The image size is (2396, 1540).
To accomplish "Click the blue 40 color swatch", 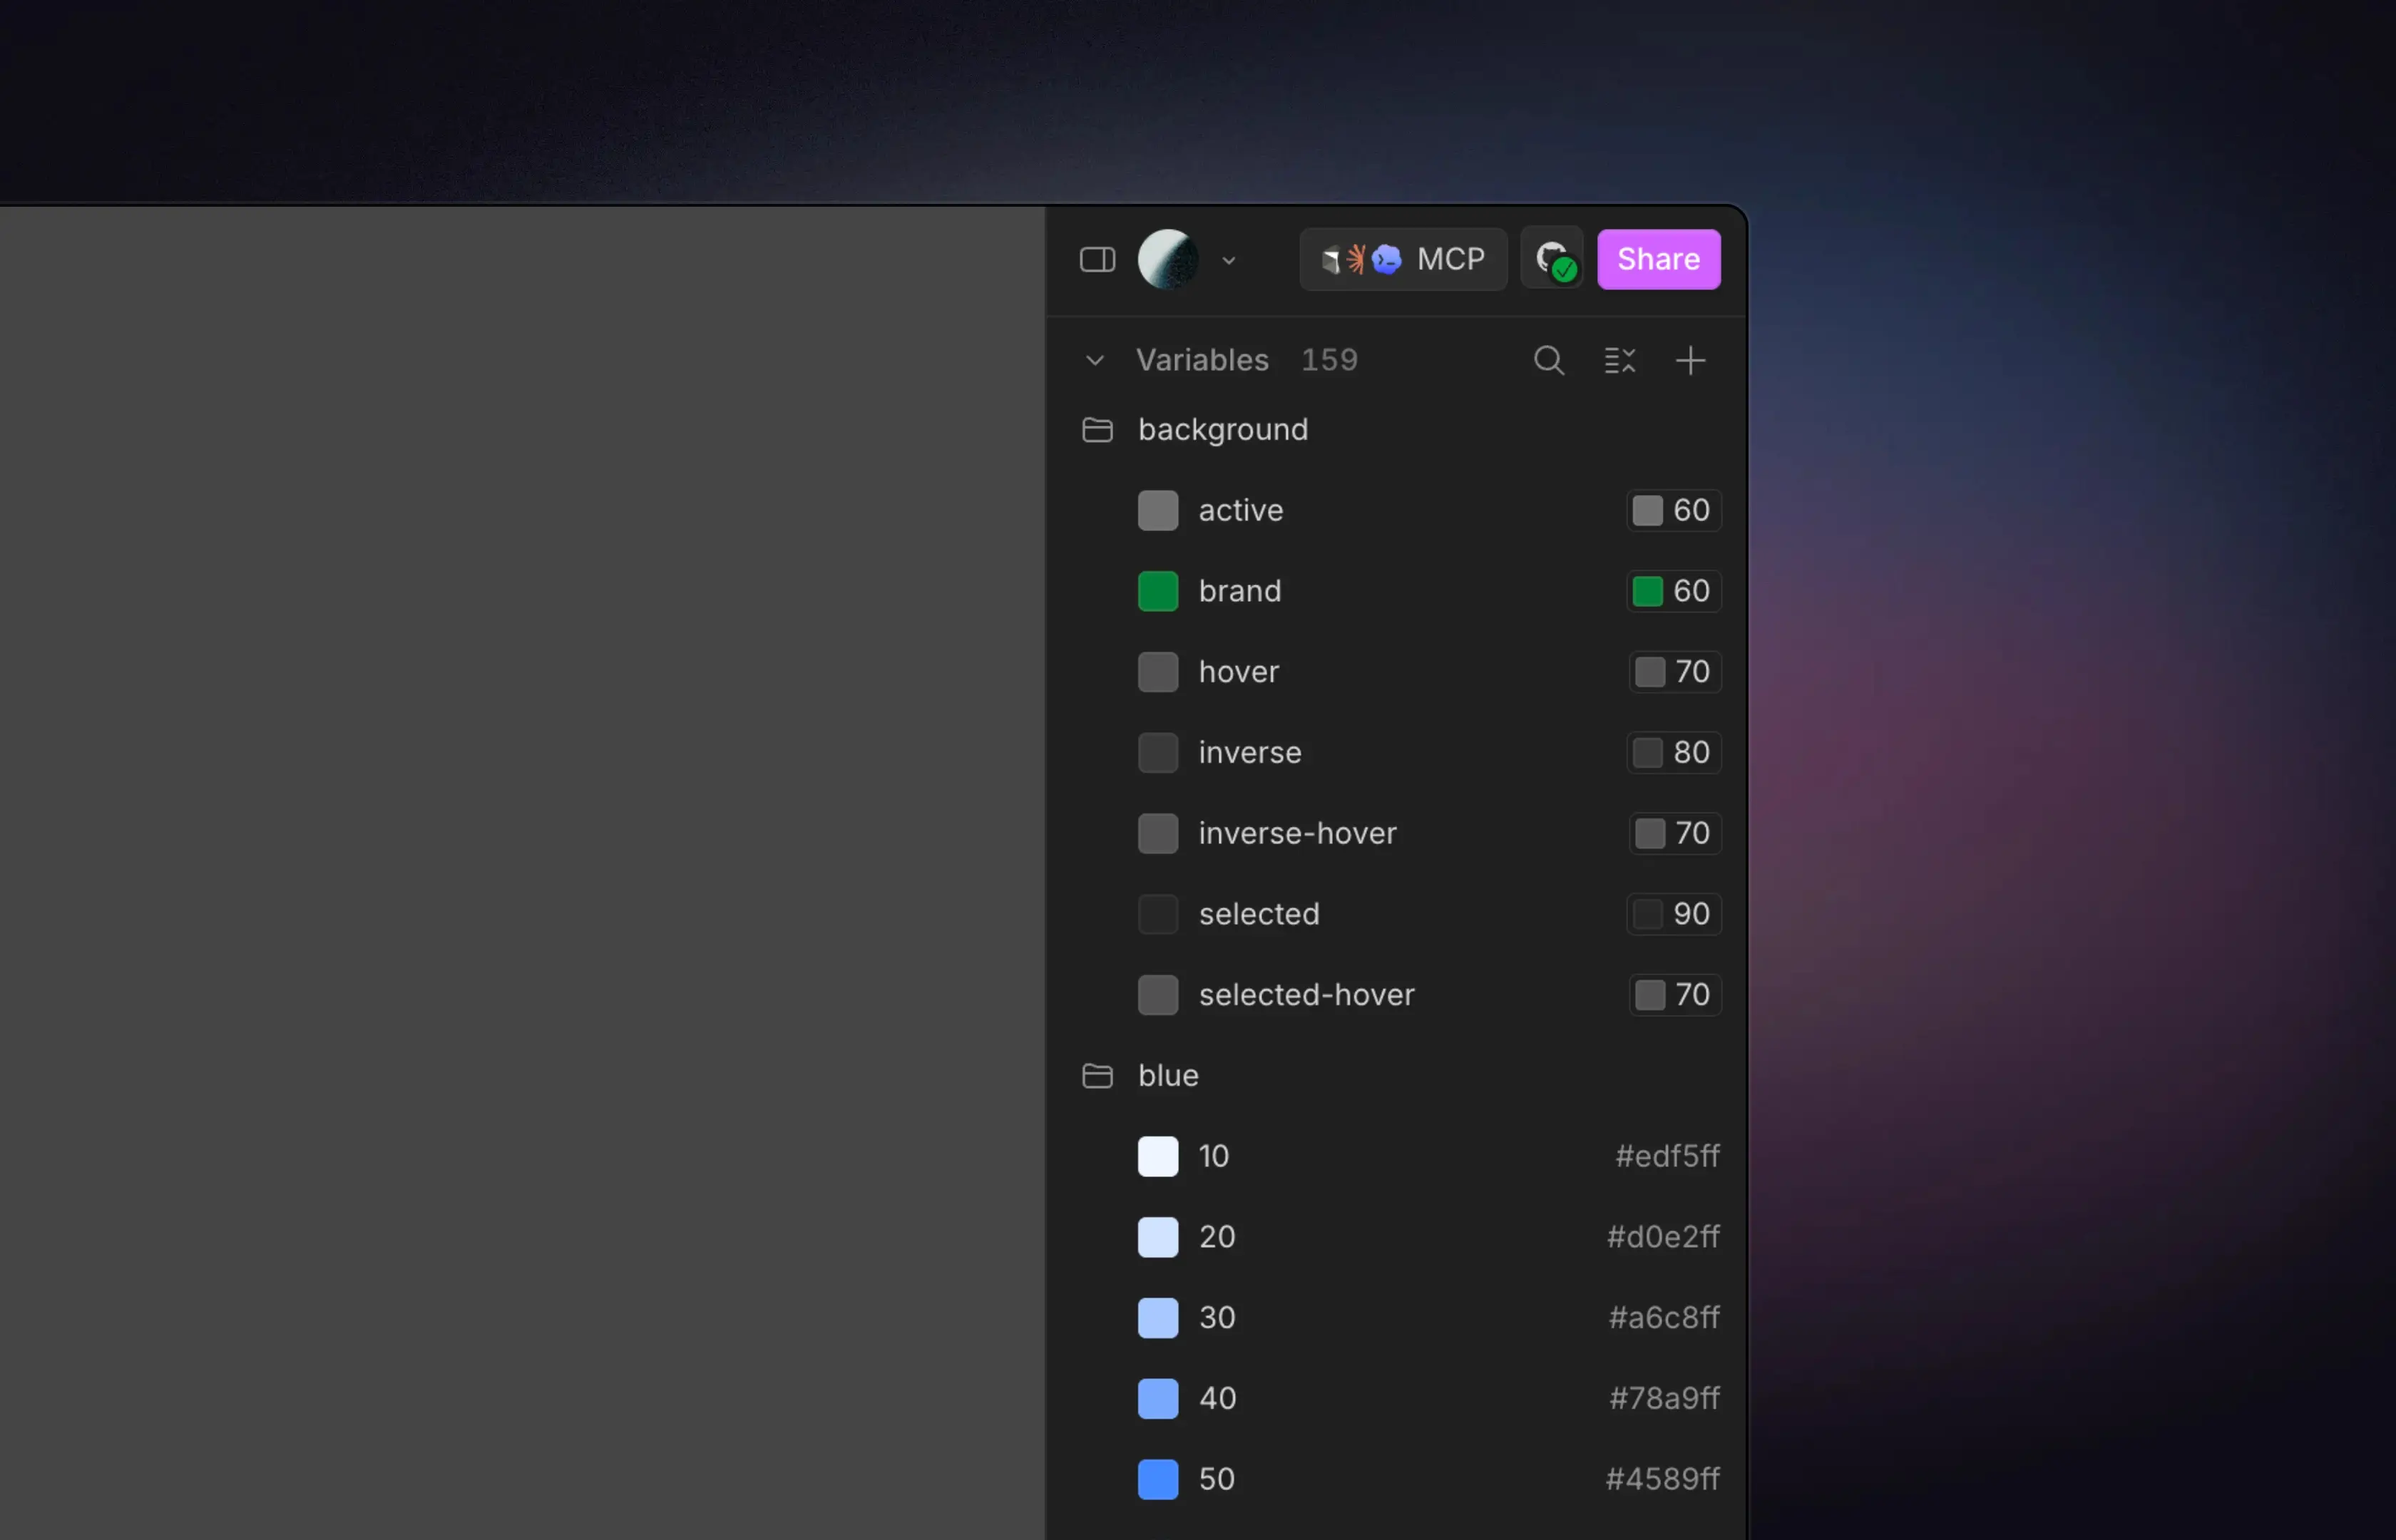I will click(1157, 1399).
